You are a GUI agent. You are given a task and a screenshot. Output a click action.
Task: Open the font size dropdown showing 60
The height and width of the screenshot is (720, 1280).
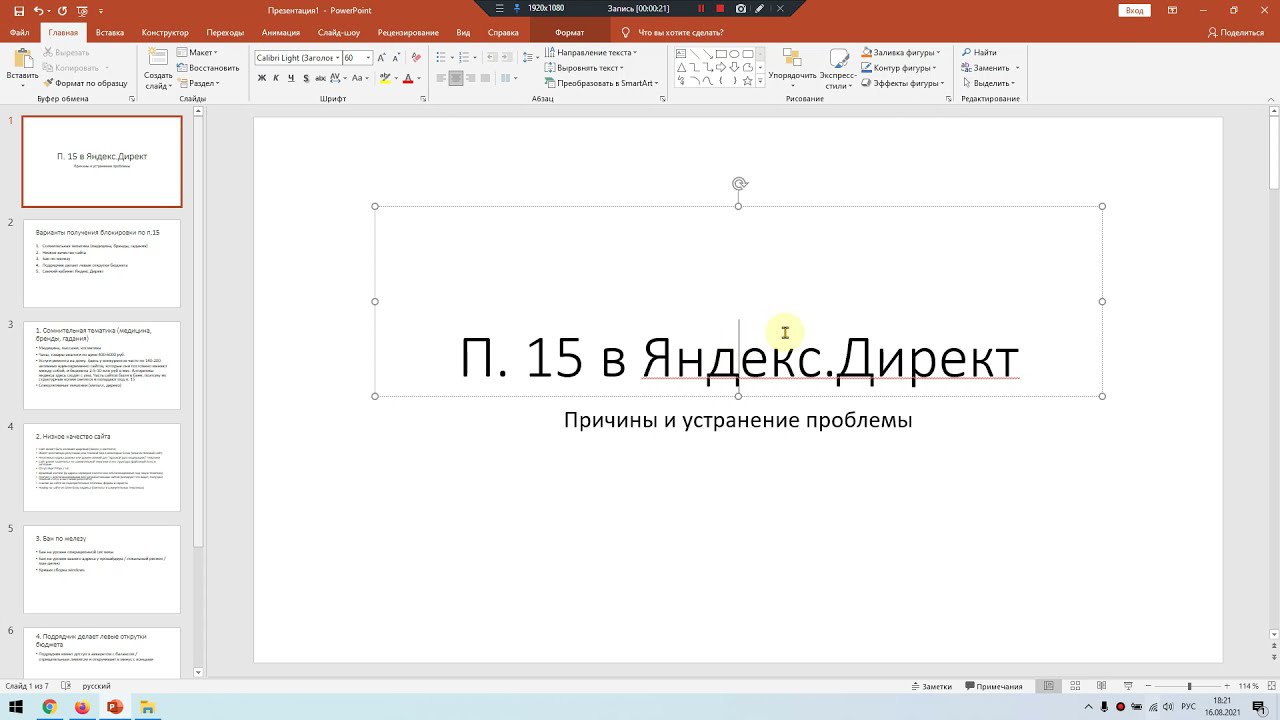[x=368, y=58]
